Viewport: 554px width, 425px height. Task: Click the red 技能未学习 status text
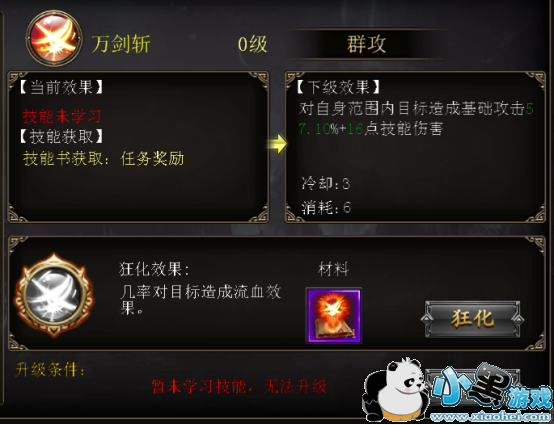click(x=62, y=116)
